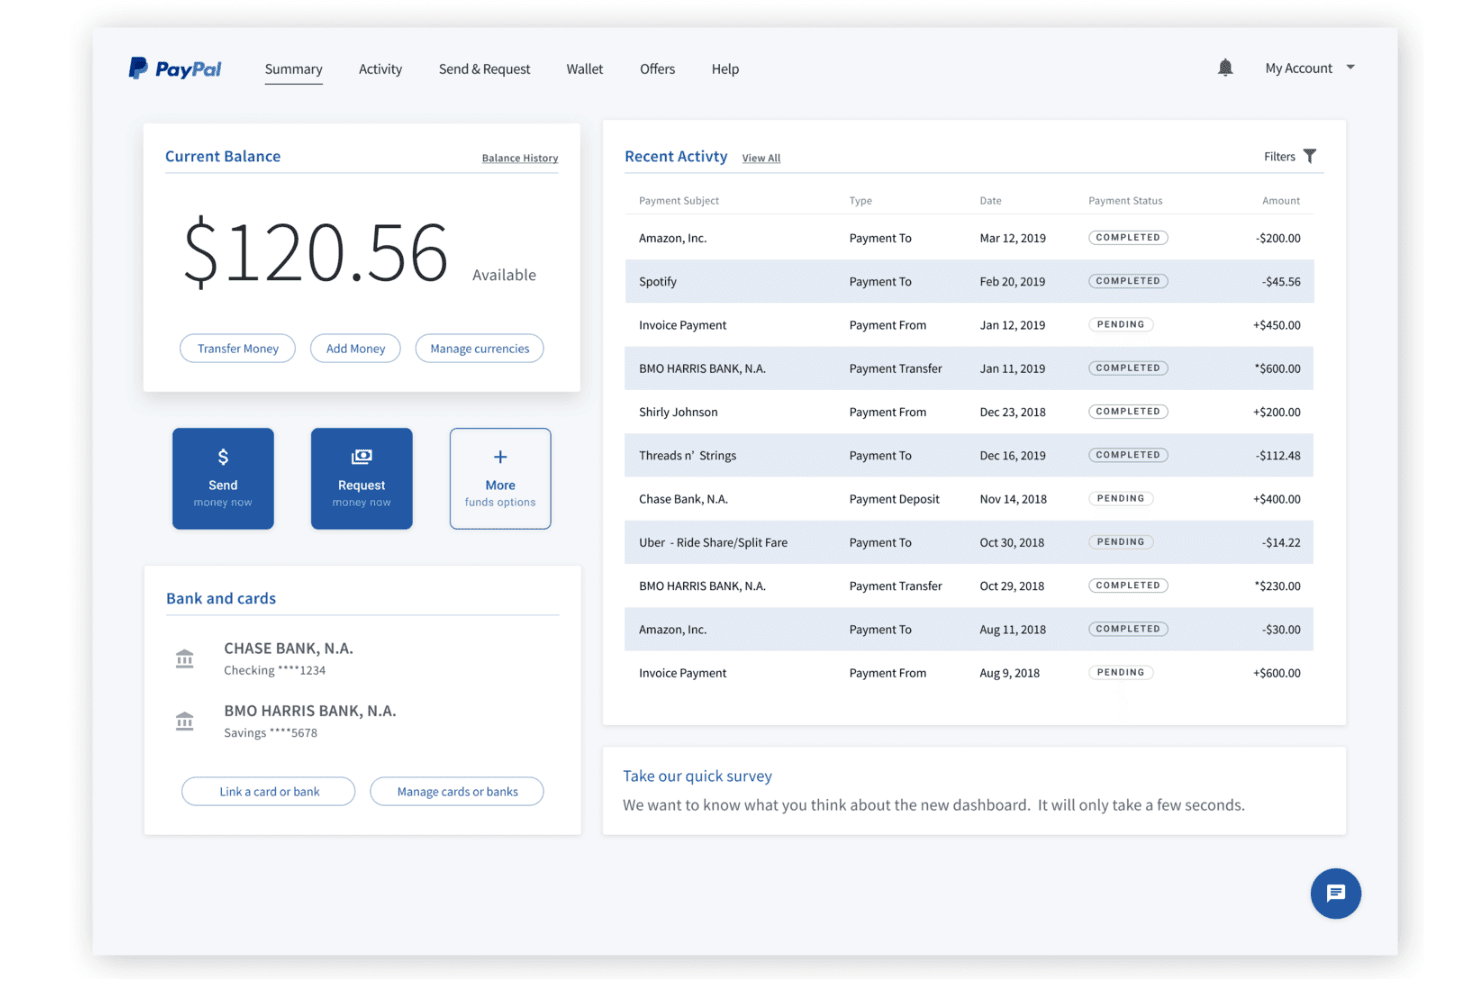Viewport: 1480px width, 987px height.
Task: Click the $120.56 available balance
Action: pos(316,252)
